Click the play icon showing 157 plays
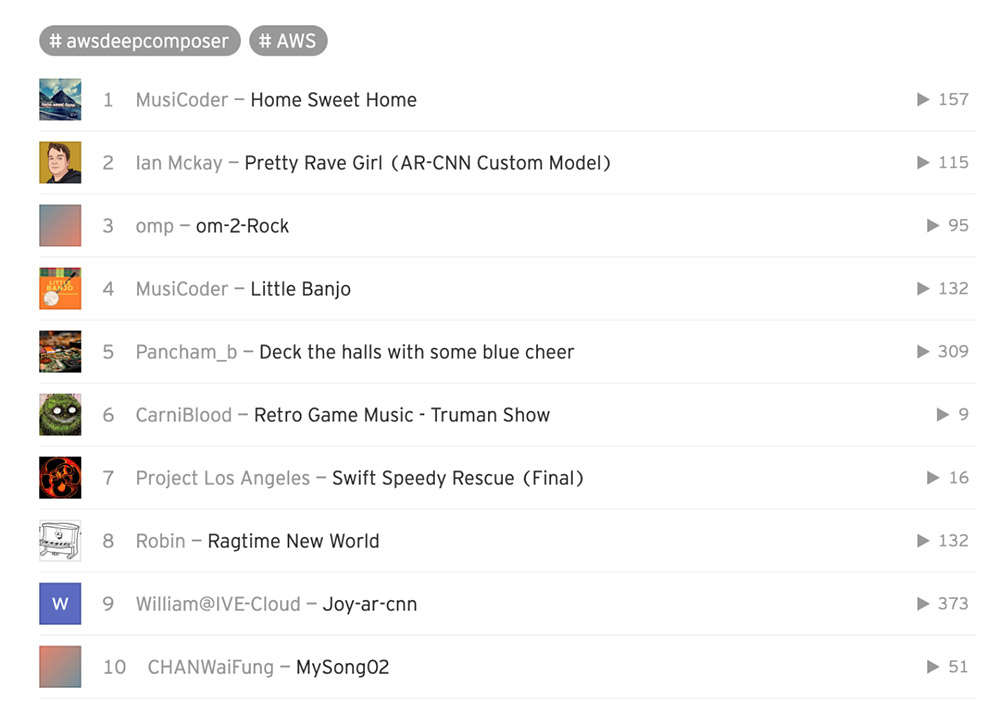 [x=923, y=100]
